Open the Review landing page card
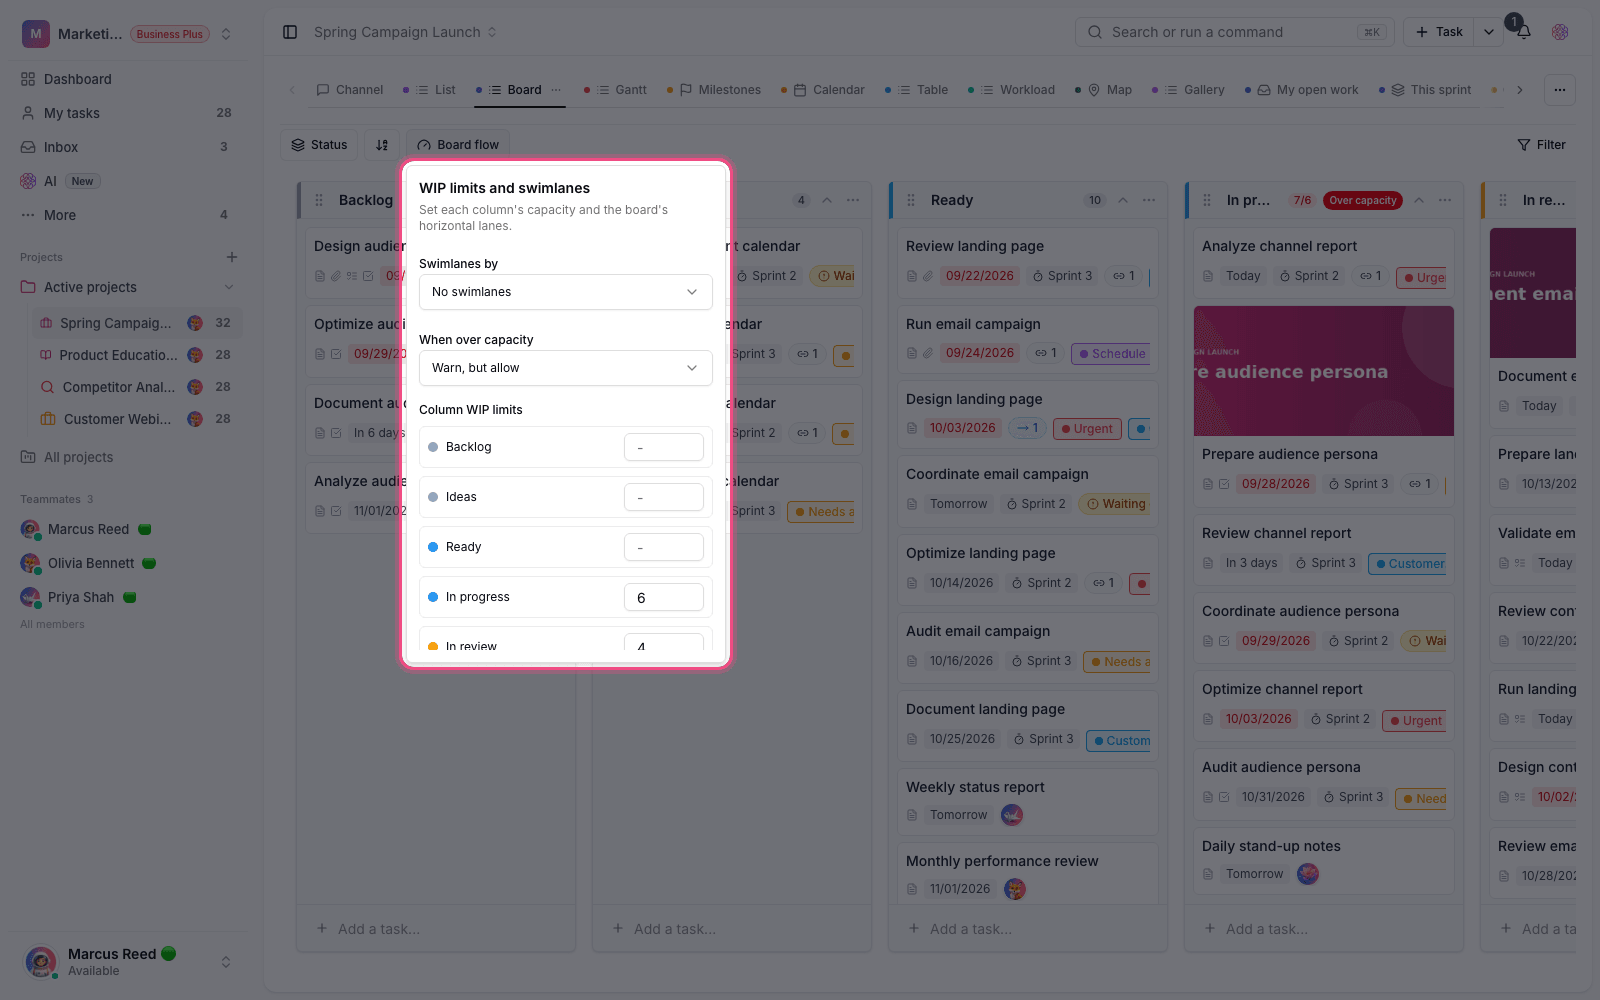Screen dimensions: 1600x1000 [1028, 263]
